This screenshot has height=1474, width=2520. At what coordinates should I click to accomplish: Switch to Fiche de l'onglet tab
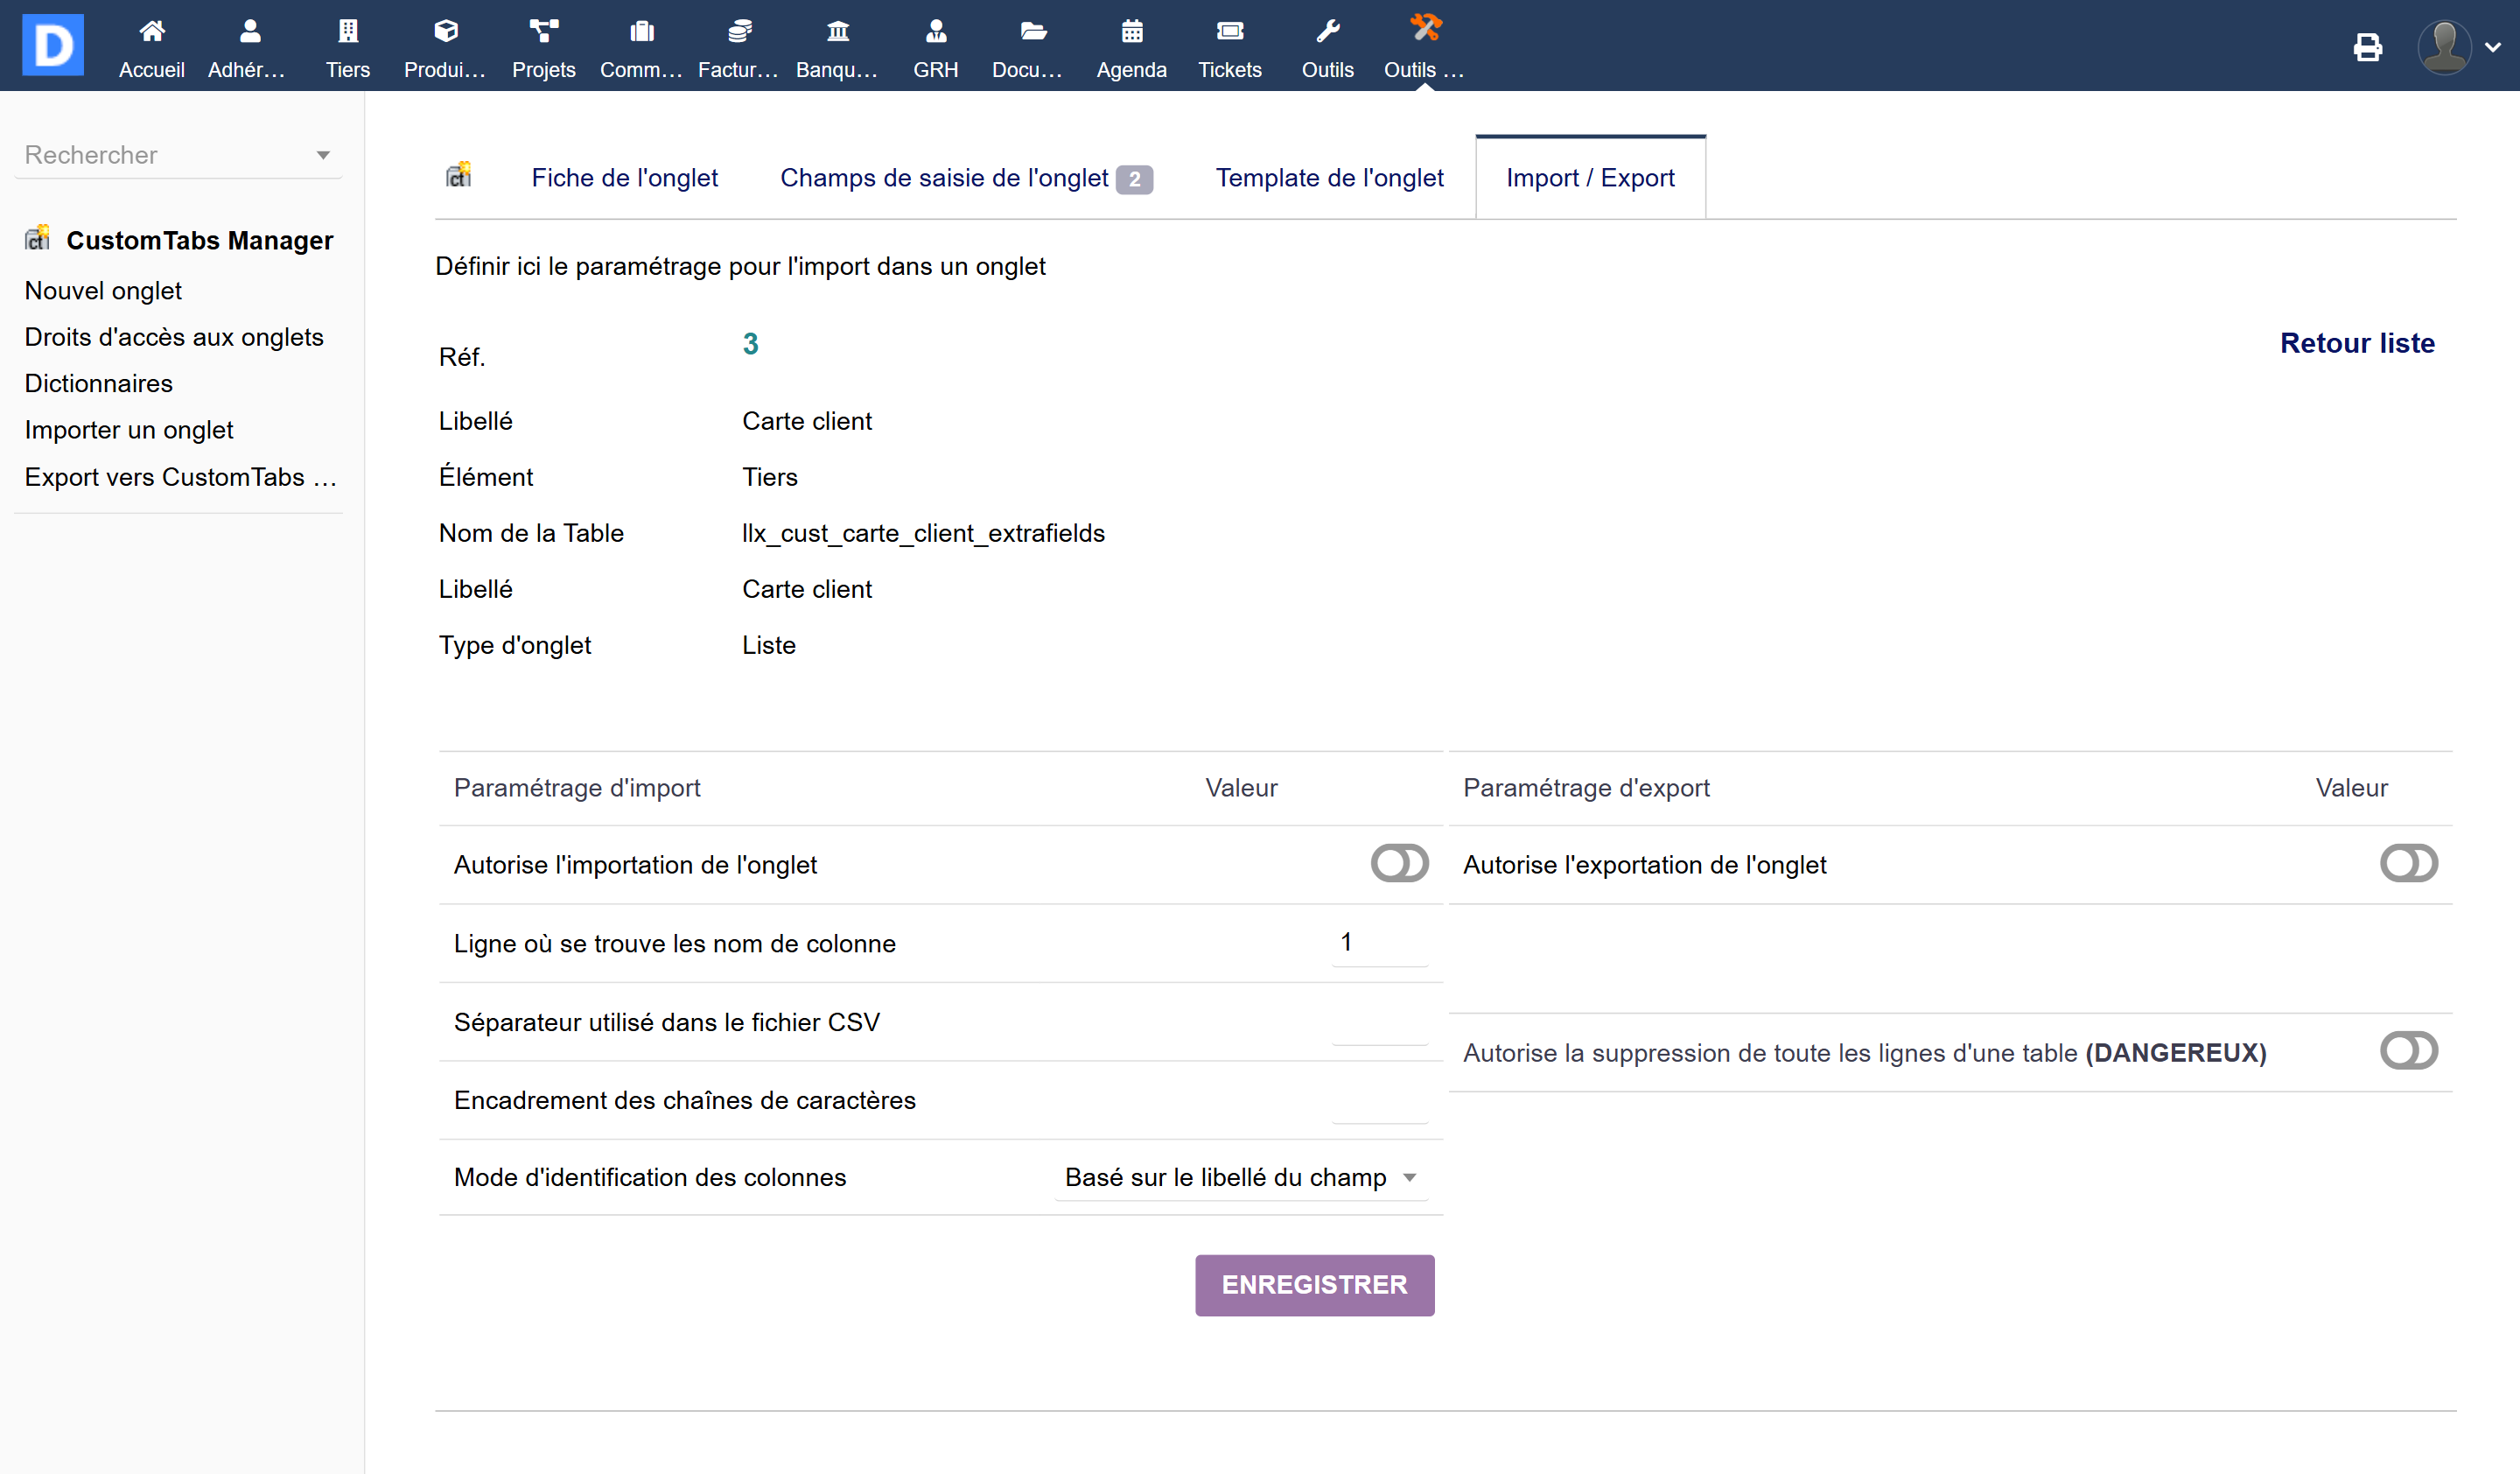click(x=624, y=178)
